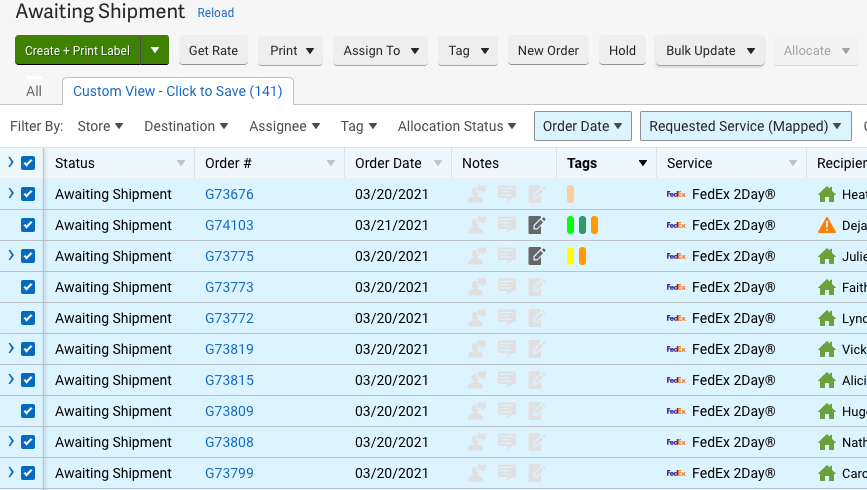This screenshot has height=490, width=867.
Task: Click the Reload link
Action: pos(215,13)
